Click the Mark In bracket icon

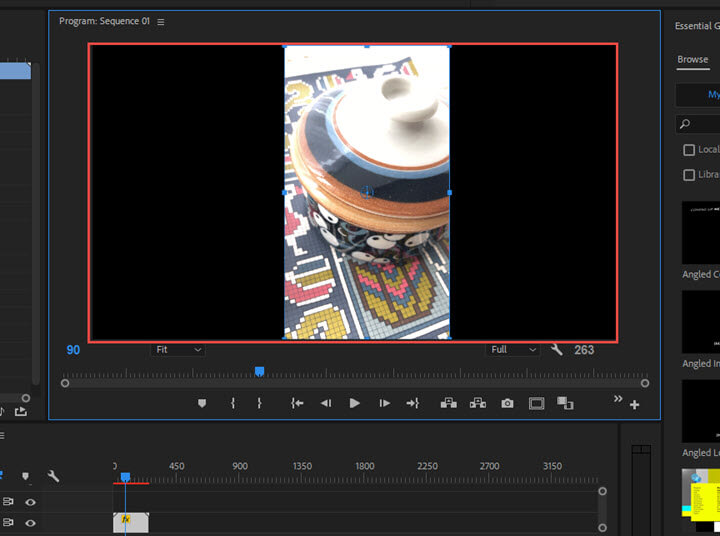pyautogui.click(x=233, y=403)
